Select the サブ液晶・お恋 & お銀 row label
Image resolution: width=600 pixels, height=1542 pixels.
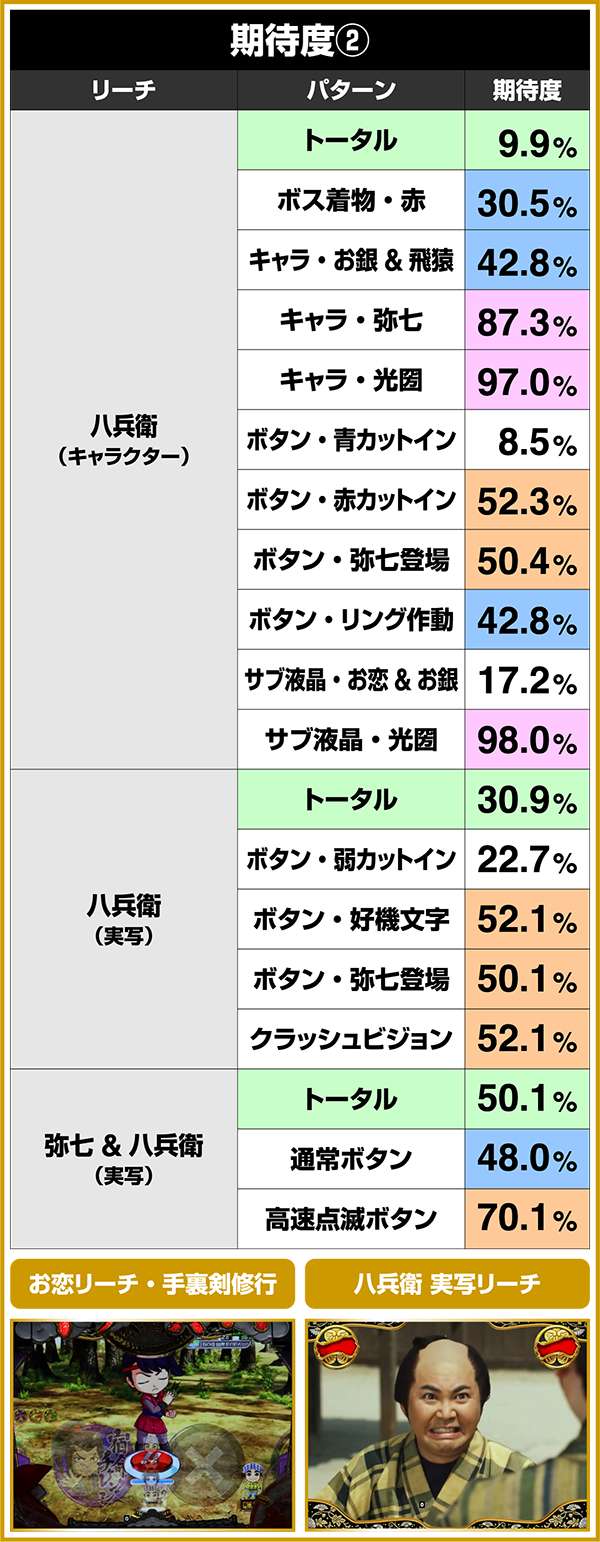pos(351,681)
